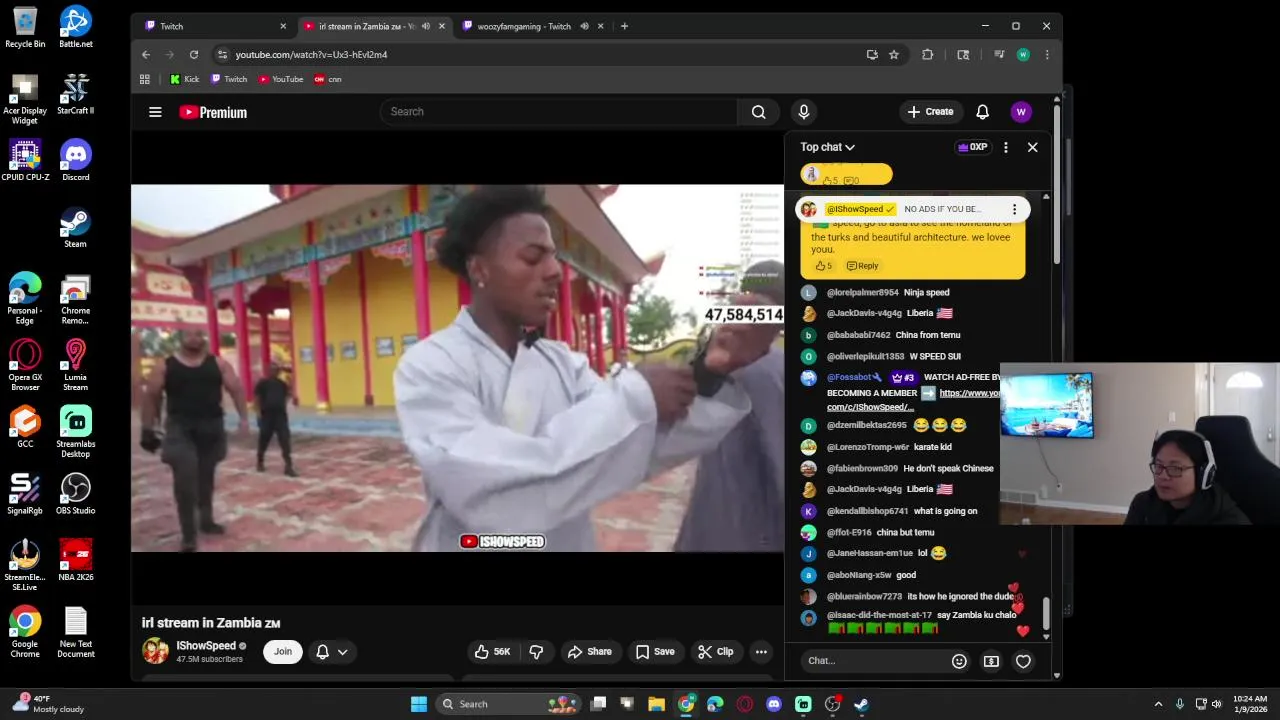This screenshot has height=720, width=1280.
Task: Click the chat scrollbar thumb
Action: coord(1046,613)
